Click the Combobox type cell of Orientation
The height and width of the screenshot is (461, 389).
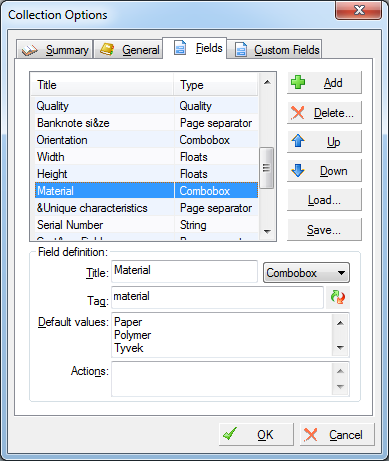click(216, 140)
